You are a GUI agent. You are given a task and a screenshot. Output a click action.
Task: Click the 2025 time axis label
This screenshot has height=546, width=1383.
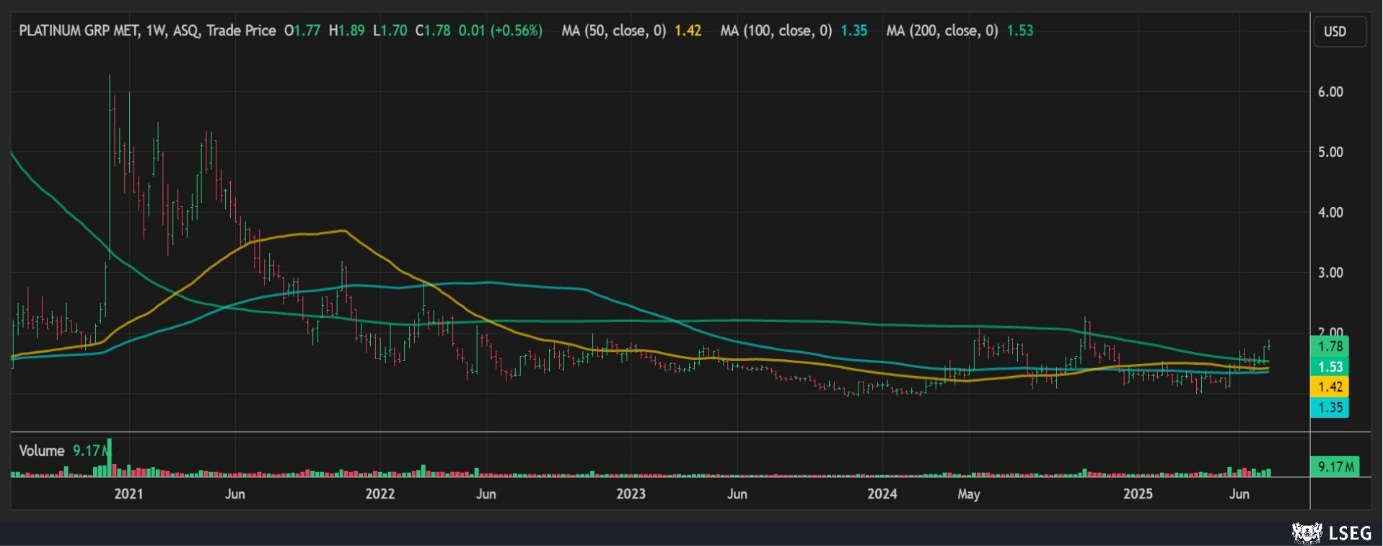point(1138,494)
